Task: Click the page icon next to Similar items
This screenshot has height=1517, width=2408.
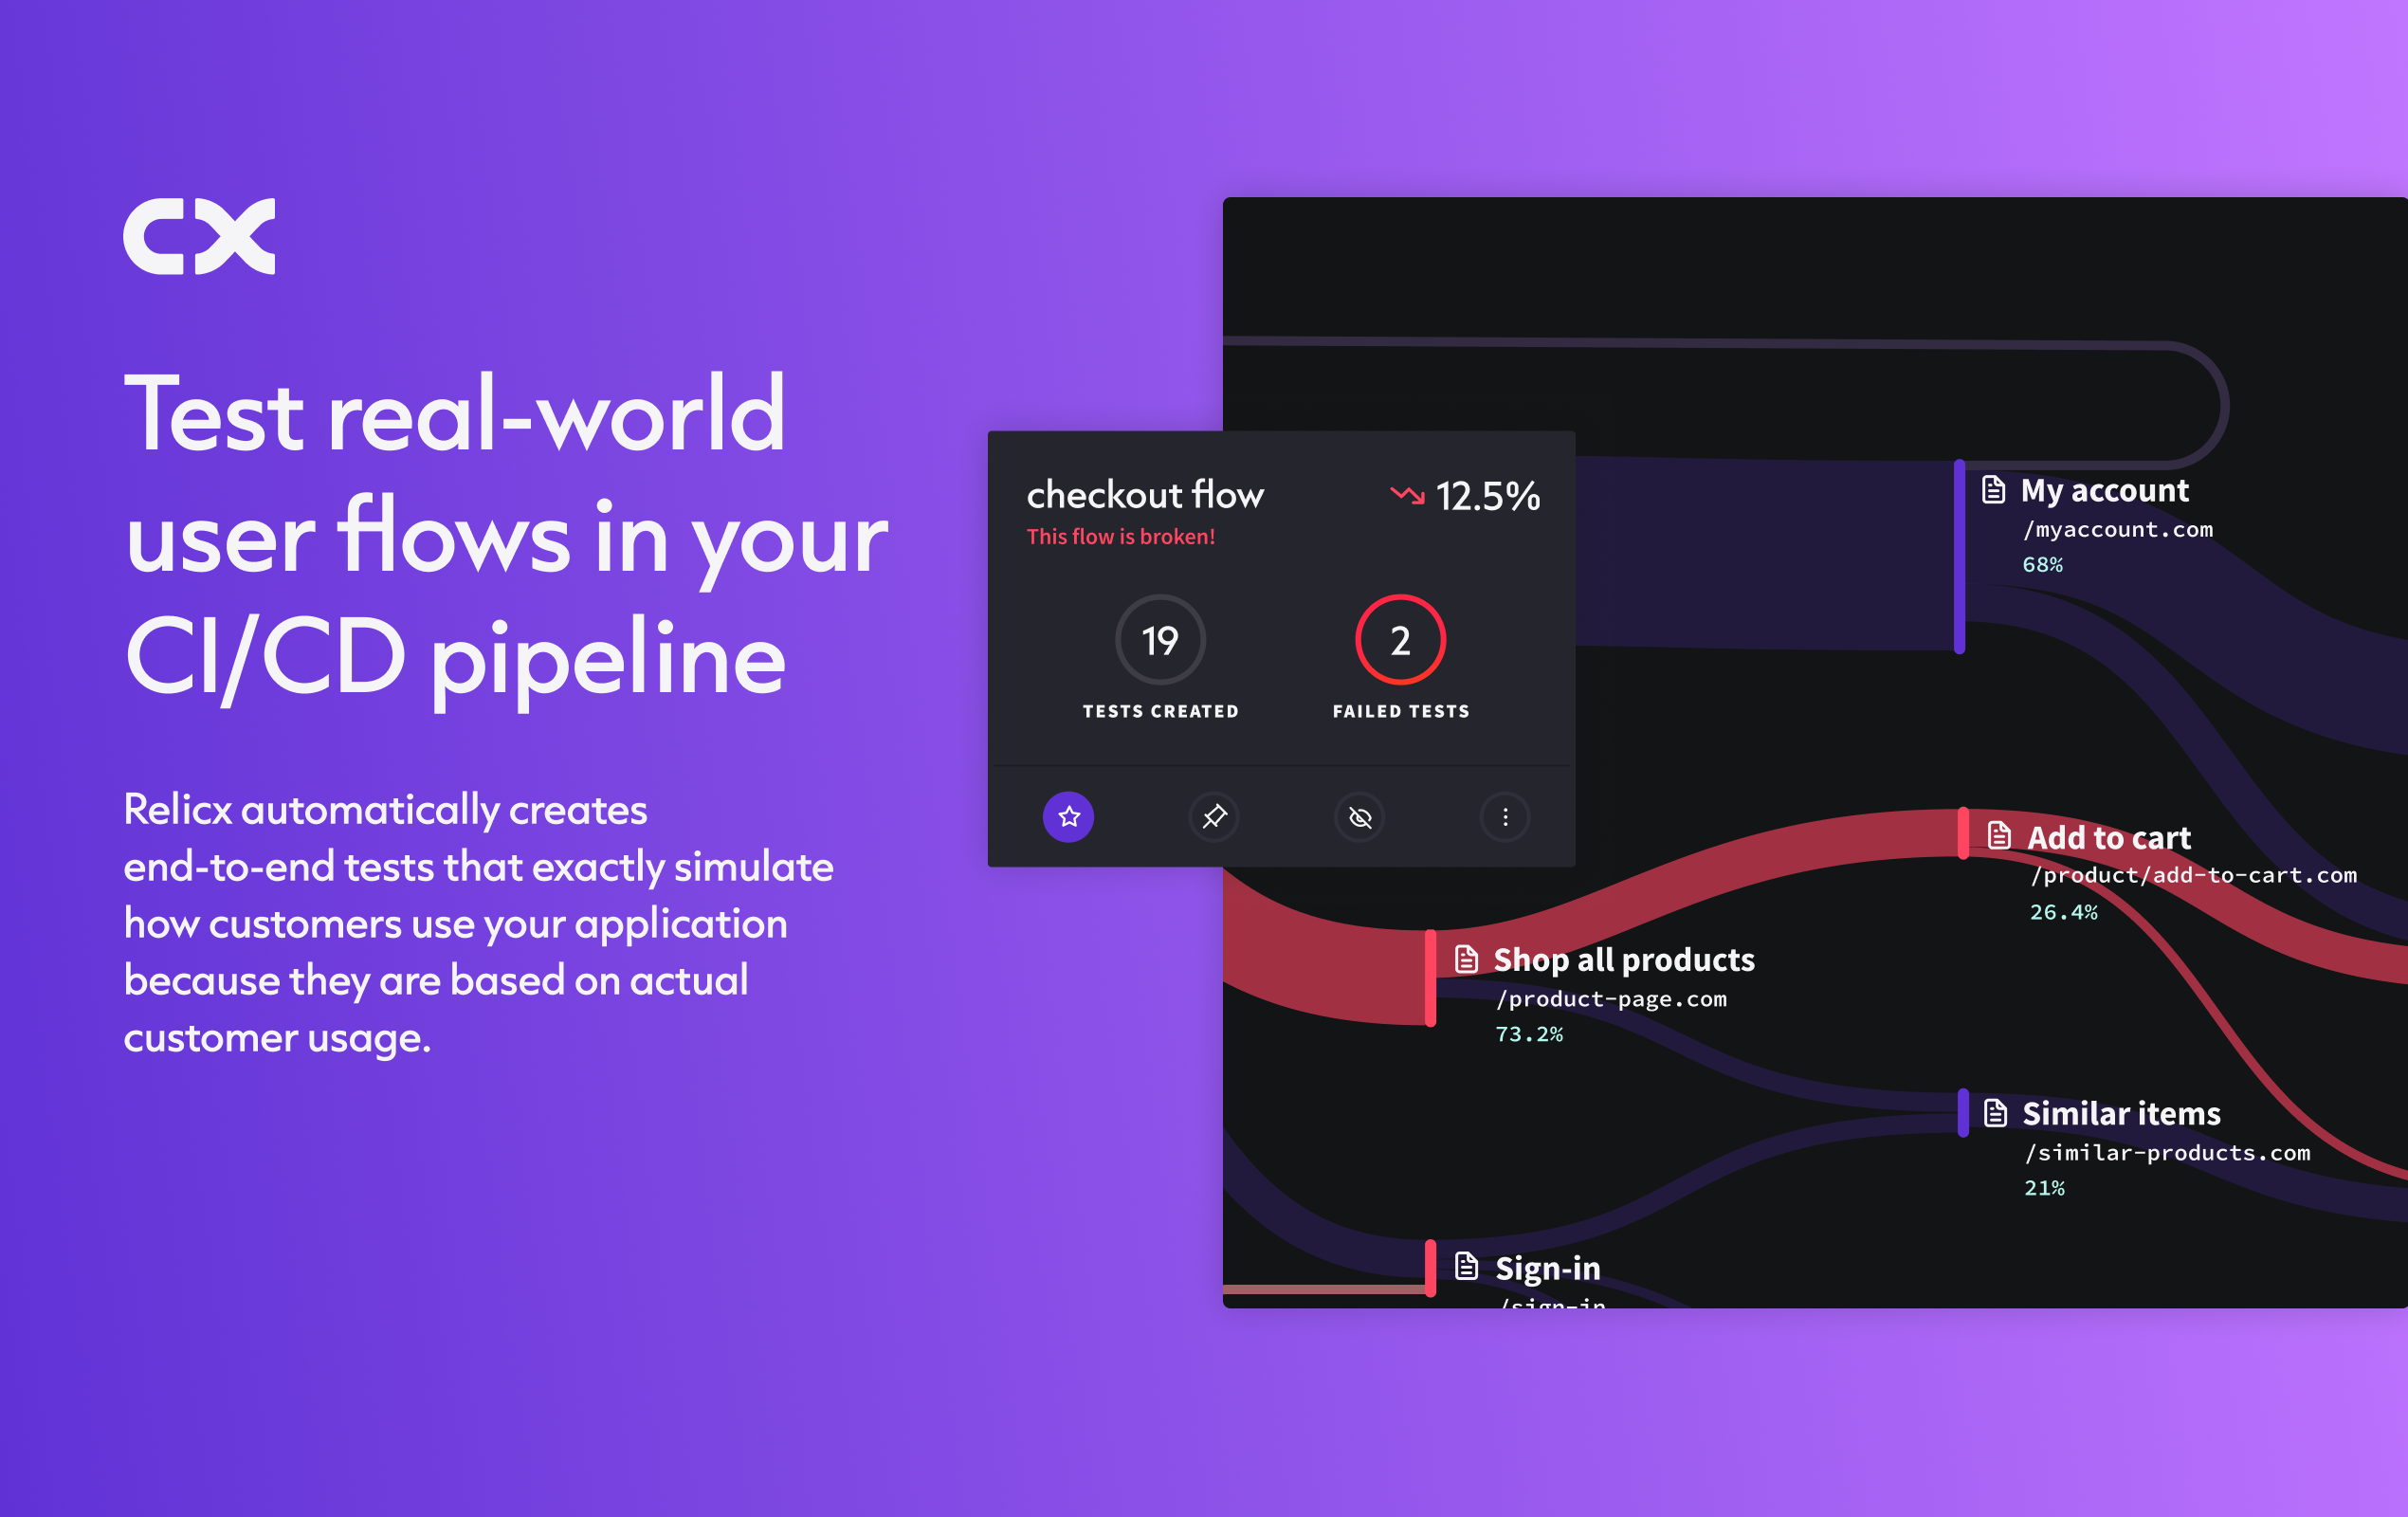Action: tap(1995, 1111)
